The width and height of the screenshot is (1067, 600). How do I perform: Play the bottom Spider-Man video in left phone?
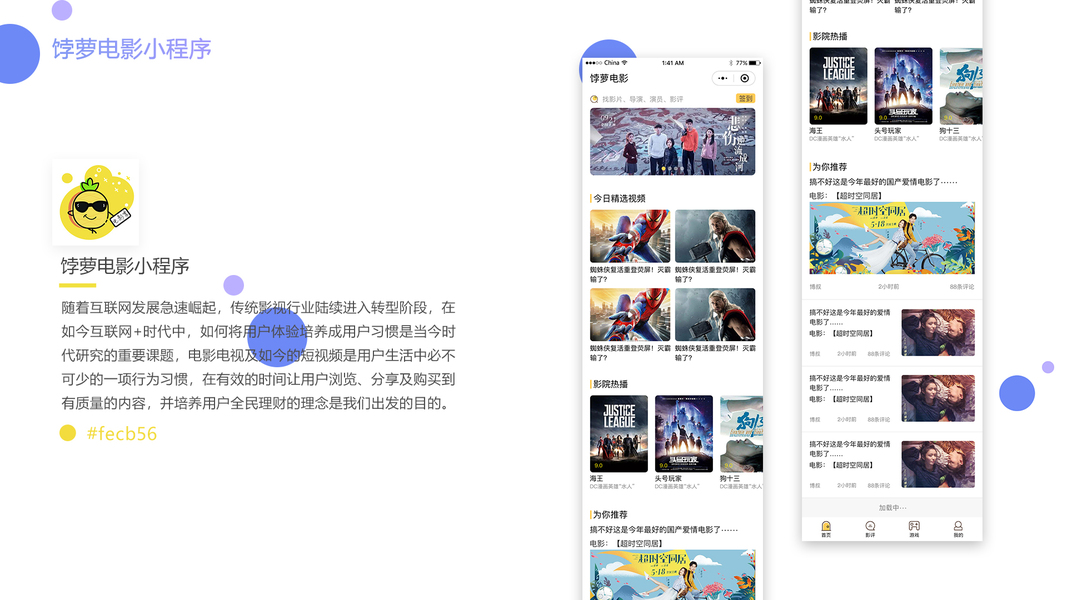(x=630, y=314)
